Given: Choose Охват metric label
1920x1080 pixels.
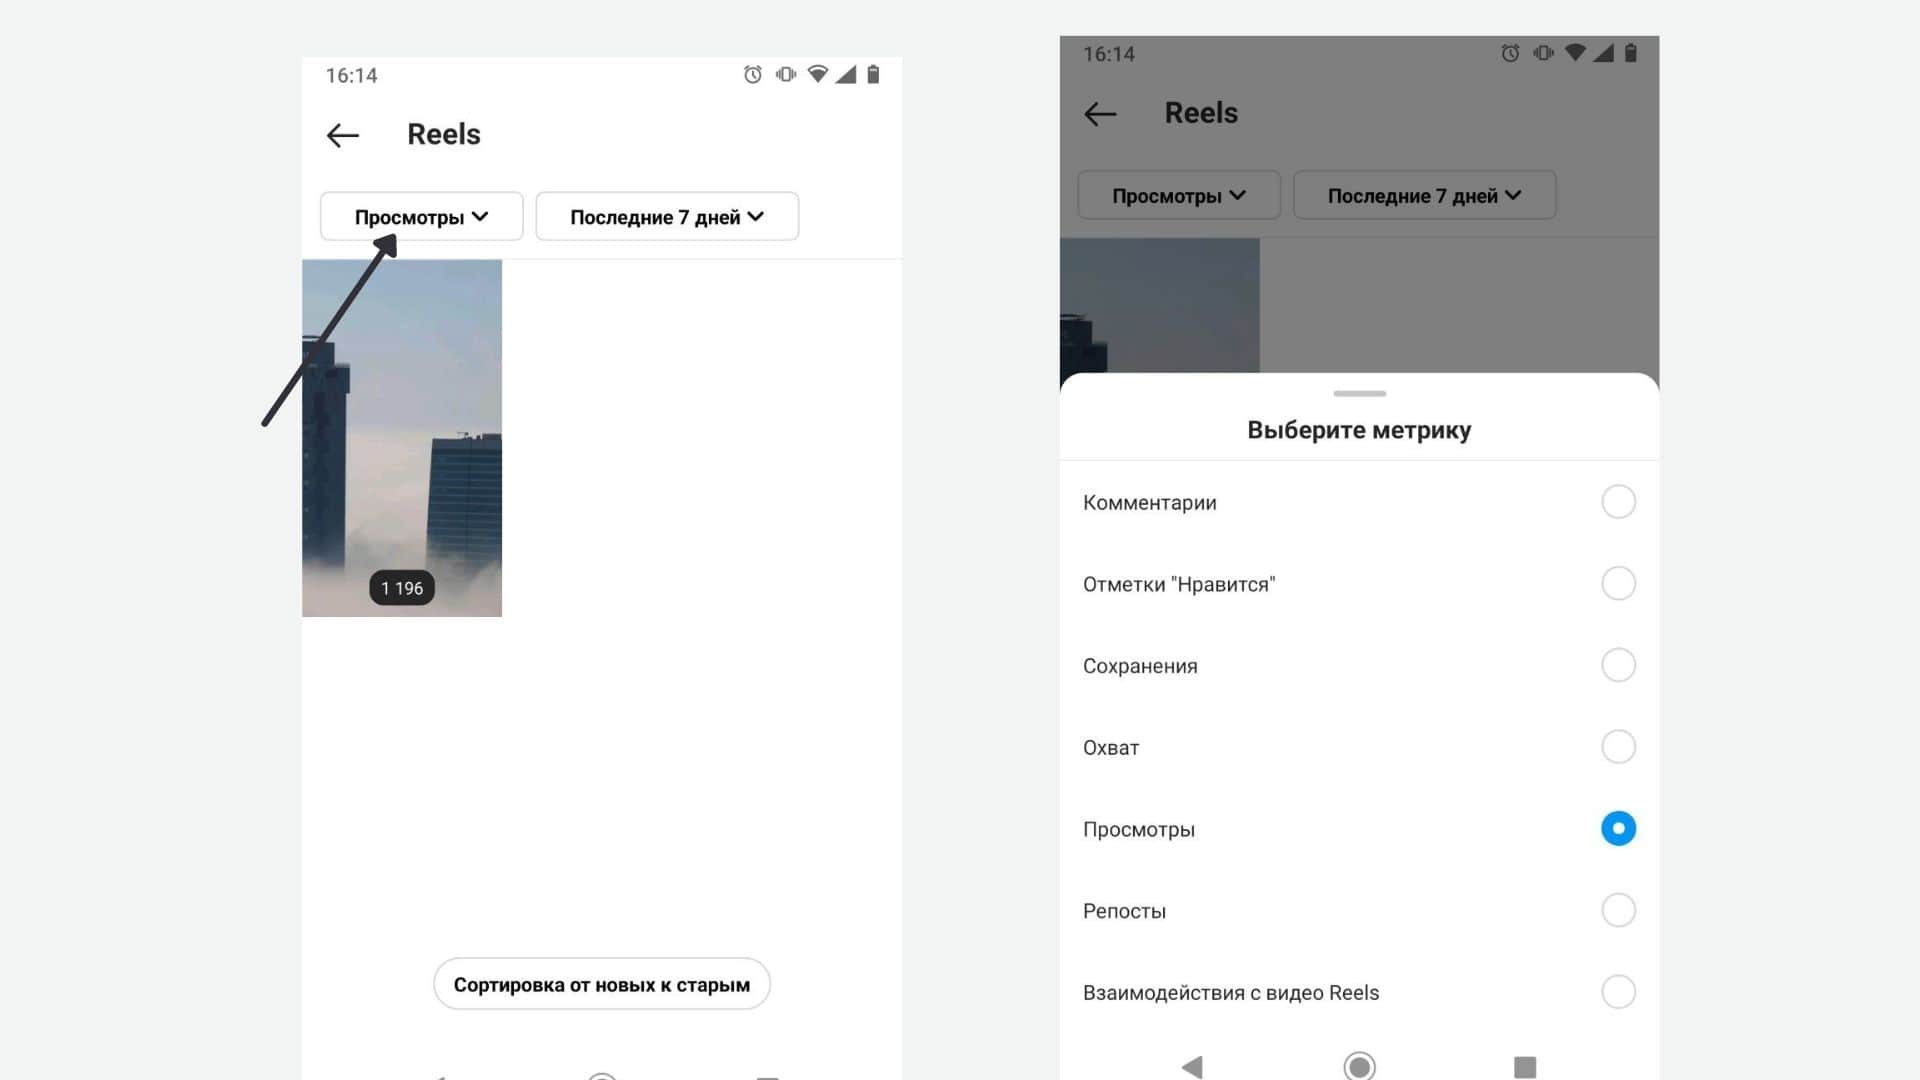Looking at the screenshot, I should tap(1111, 748).
